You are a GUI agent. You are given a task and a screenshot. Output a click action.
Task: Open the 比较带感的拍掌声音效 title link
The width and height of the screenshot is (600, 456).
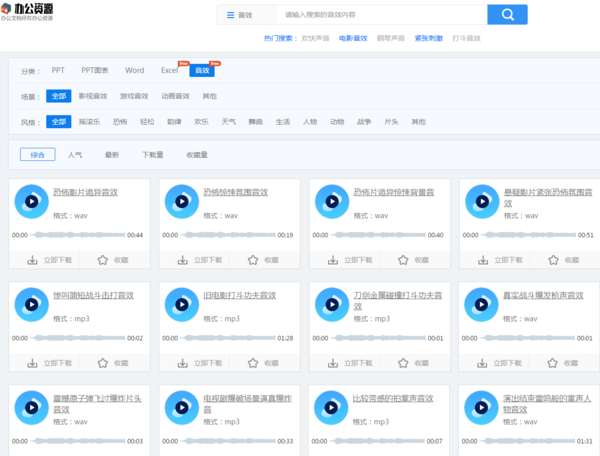(393, 399)
